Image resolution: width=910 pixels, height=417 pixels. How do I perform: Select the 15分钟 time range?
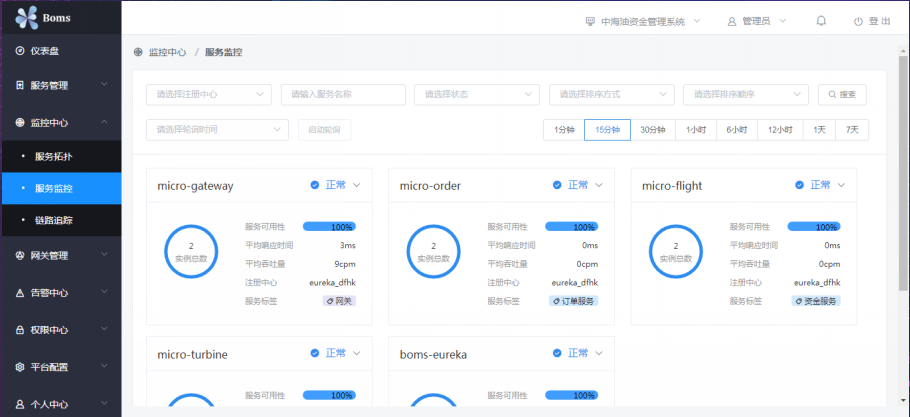point(607,130)
